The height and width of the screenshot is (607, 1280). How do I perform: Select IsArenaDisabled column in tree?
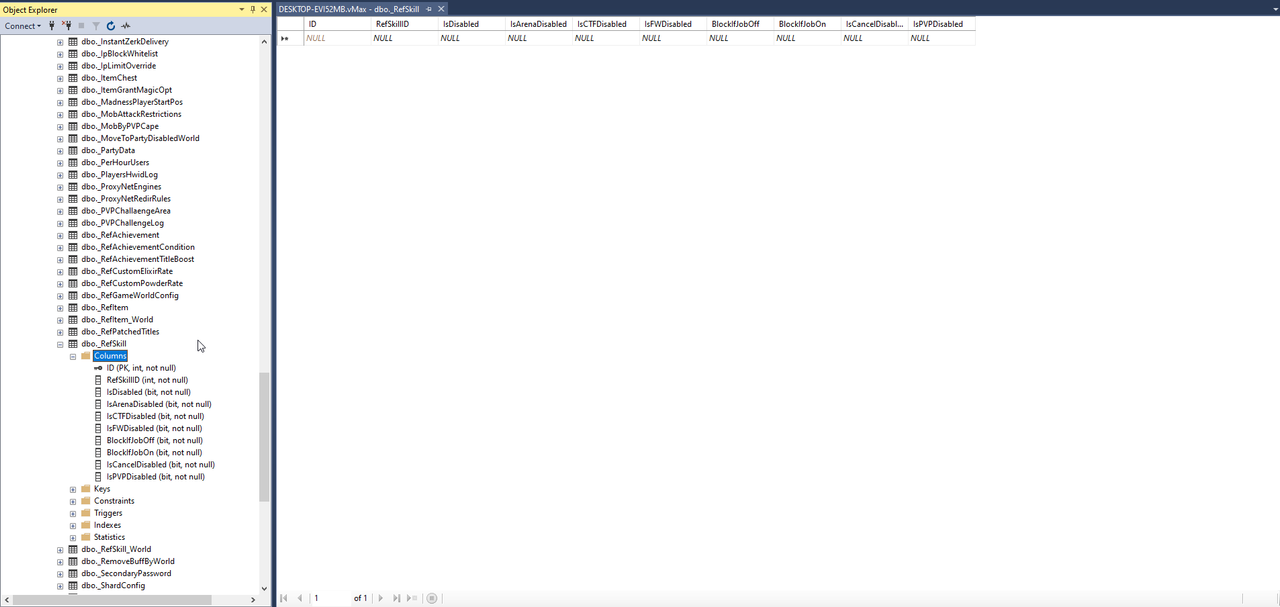[159, 404]
